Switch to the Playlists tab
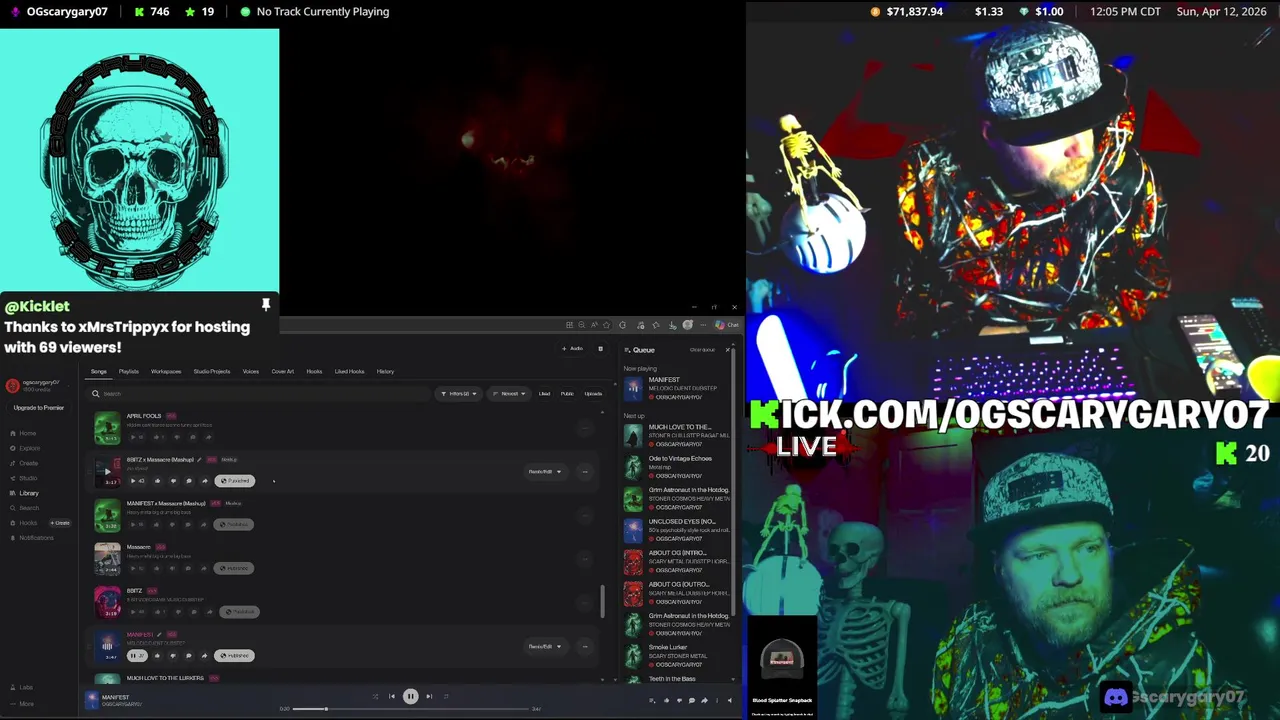This screenshot has height=720, width=1280. (129, 371)
